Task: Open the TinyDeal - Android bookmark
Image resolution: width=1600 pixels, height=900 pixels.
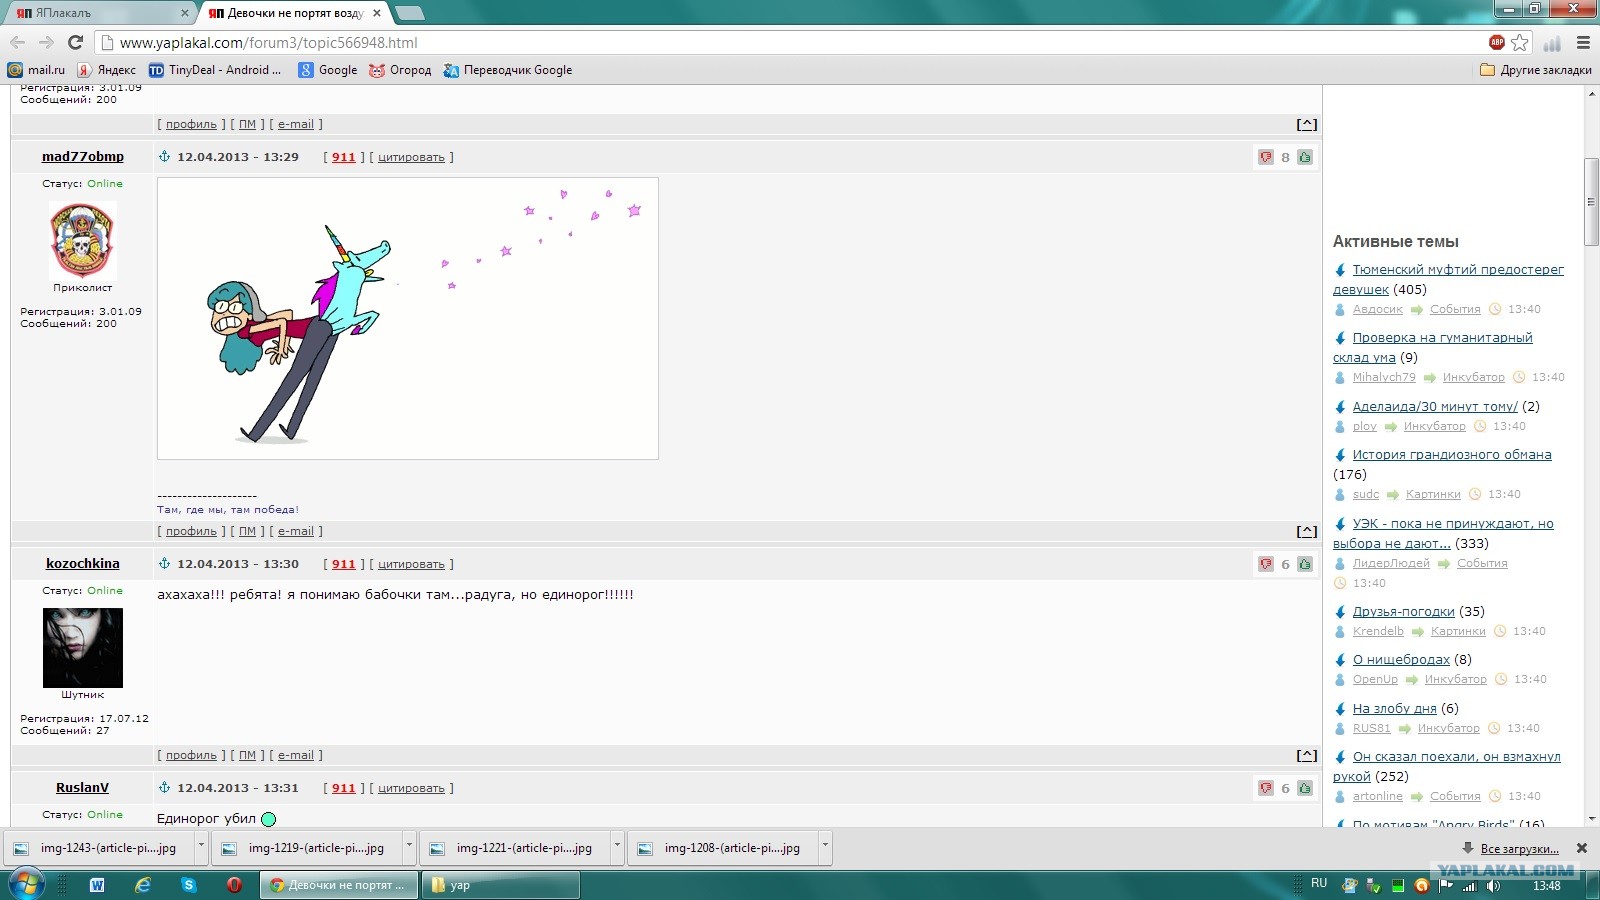Action: click(215, 70)
